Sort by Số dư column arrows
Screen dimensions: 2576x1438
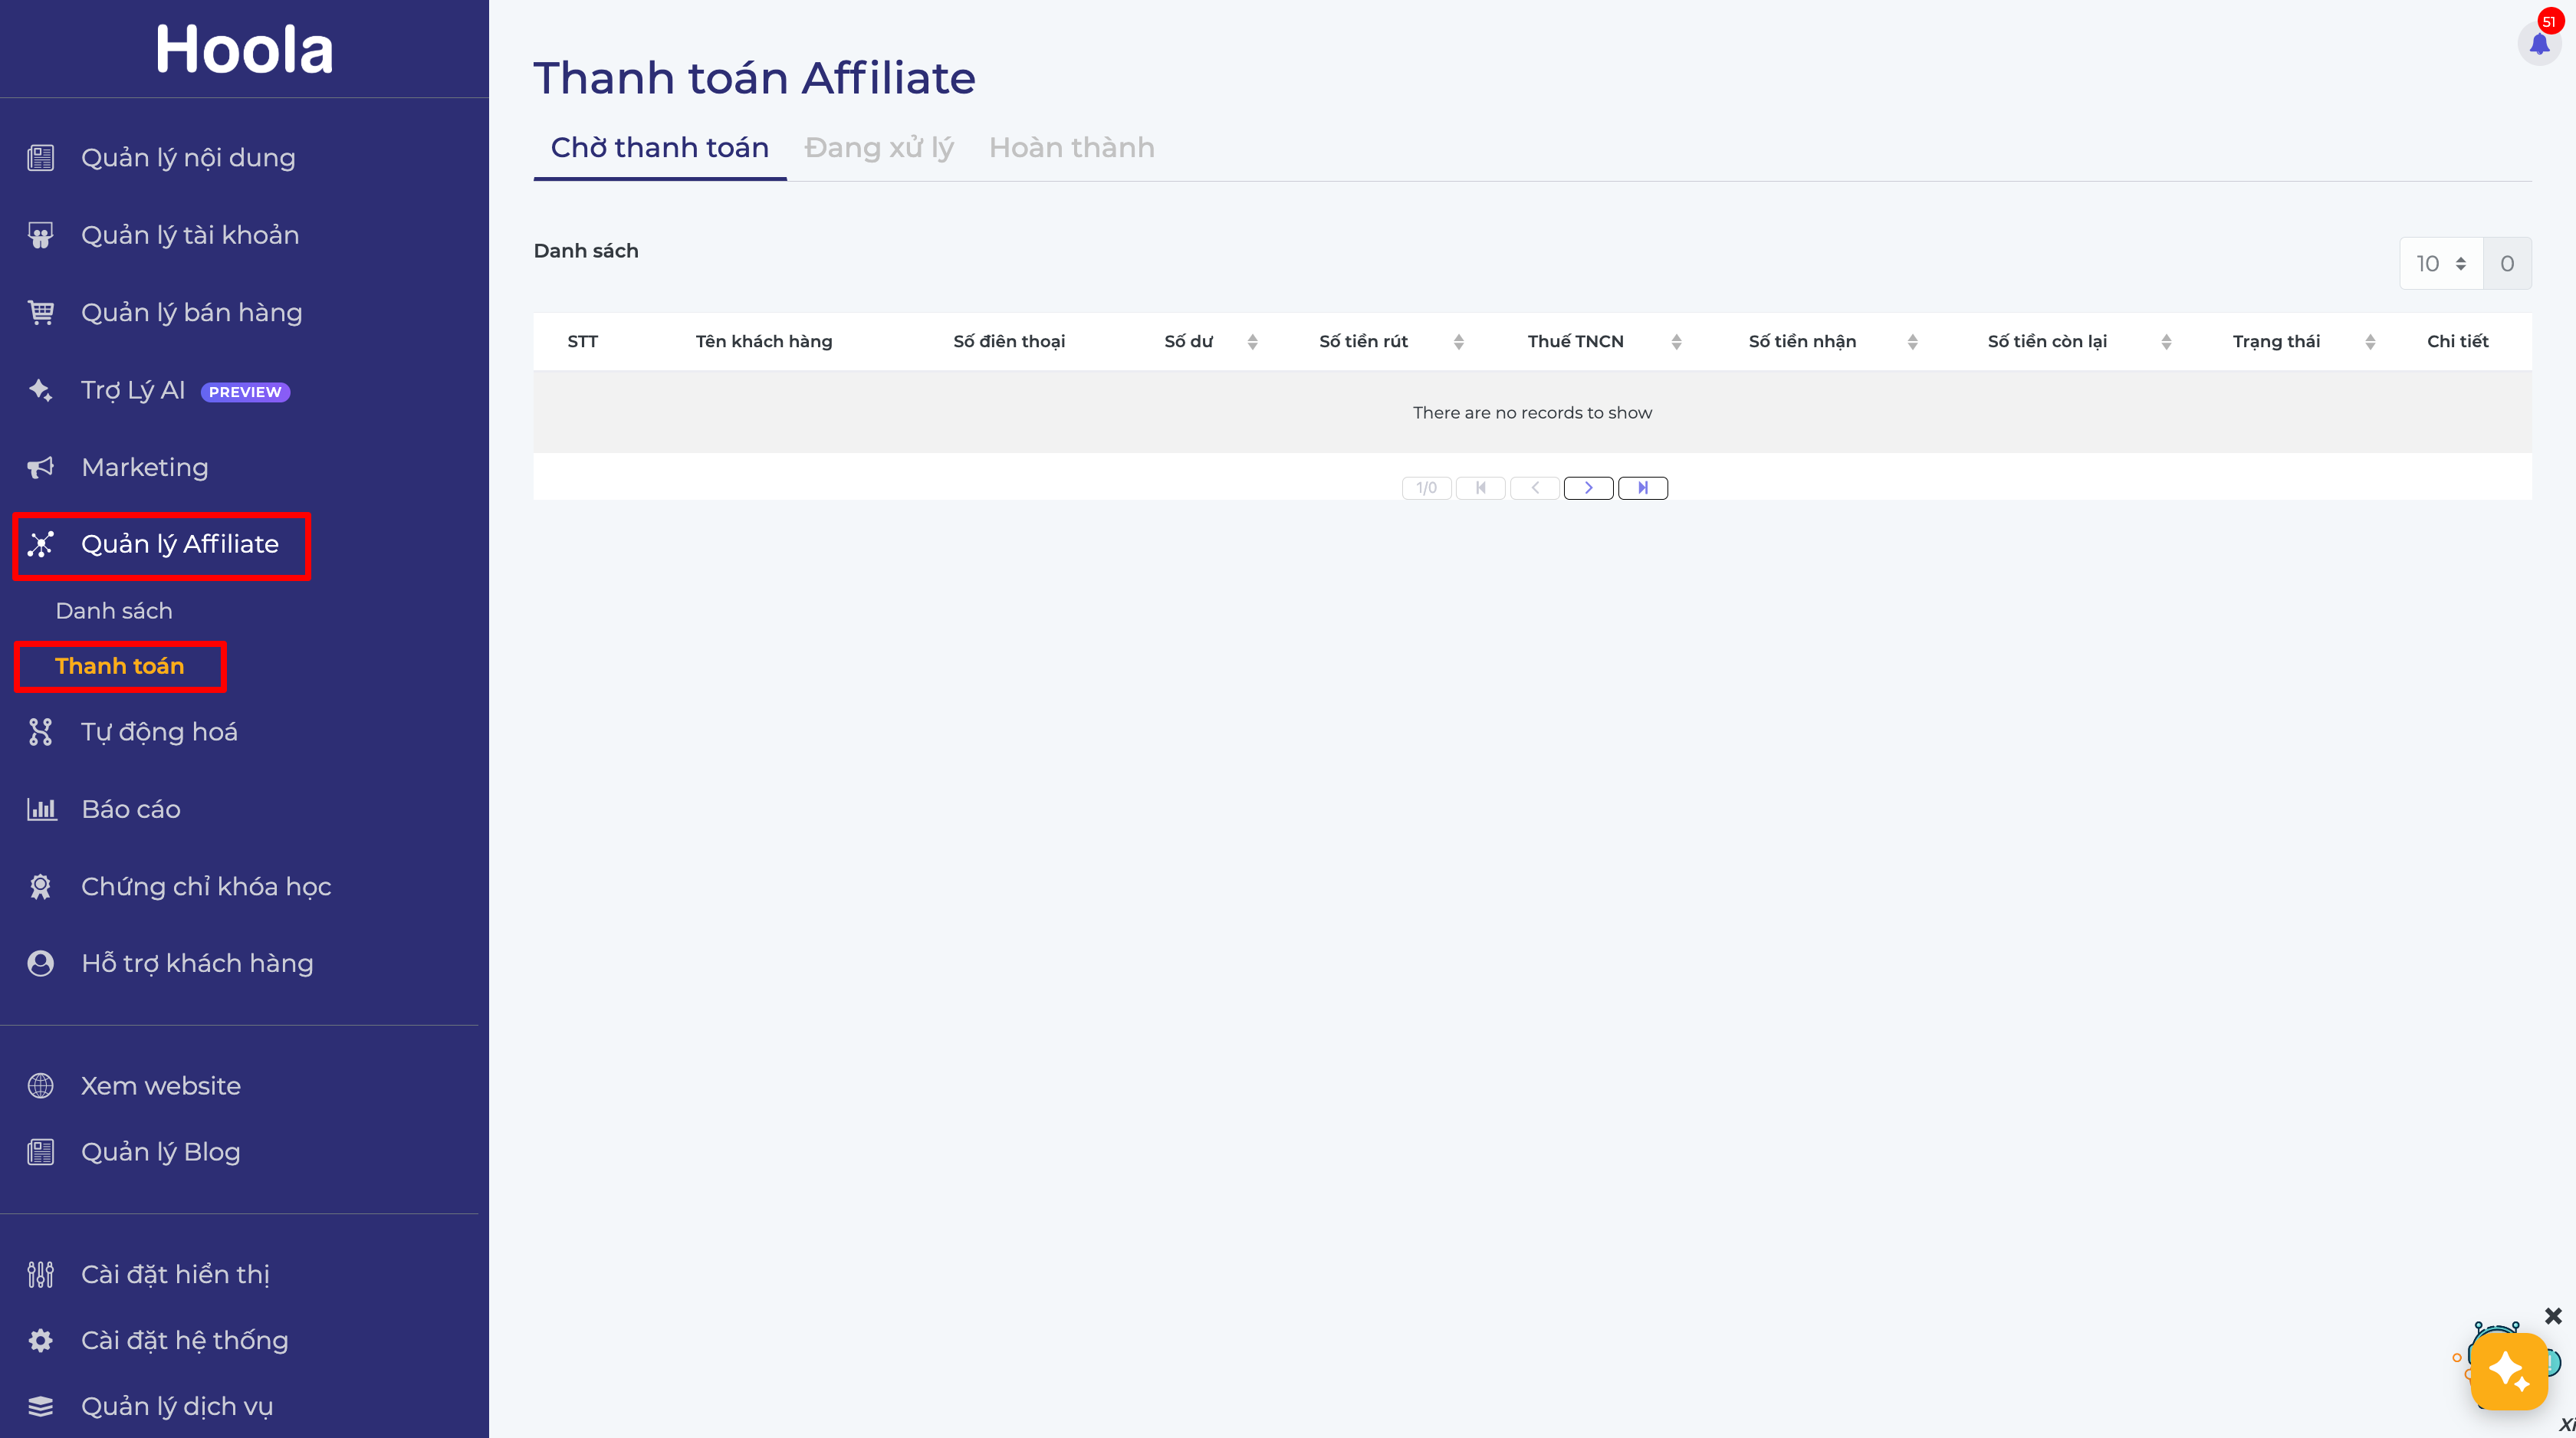1252,342
